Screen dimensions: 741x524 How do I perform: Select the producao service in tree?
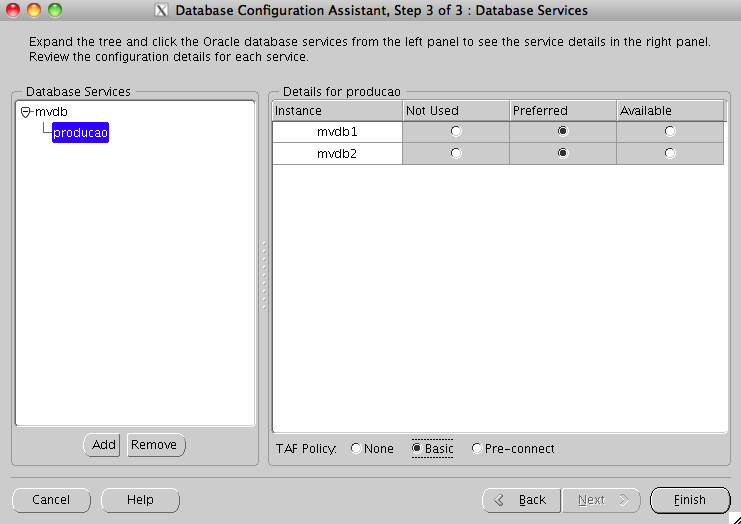80,133
